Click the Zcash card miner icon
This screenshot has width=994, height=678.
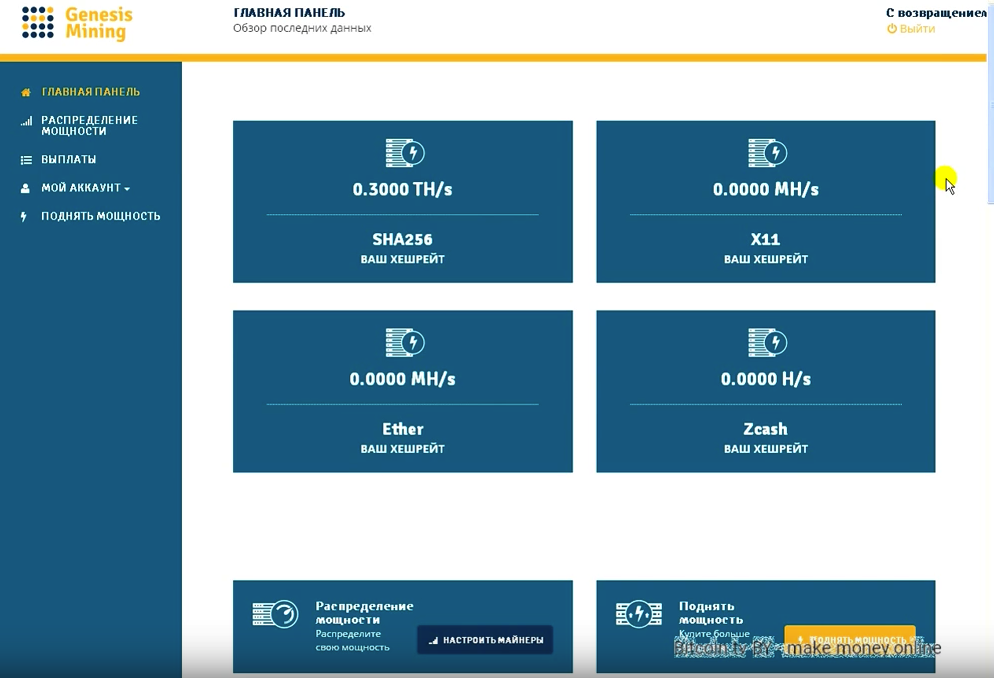pyautogui.click(x=767, y=343)
